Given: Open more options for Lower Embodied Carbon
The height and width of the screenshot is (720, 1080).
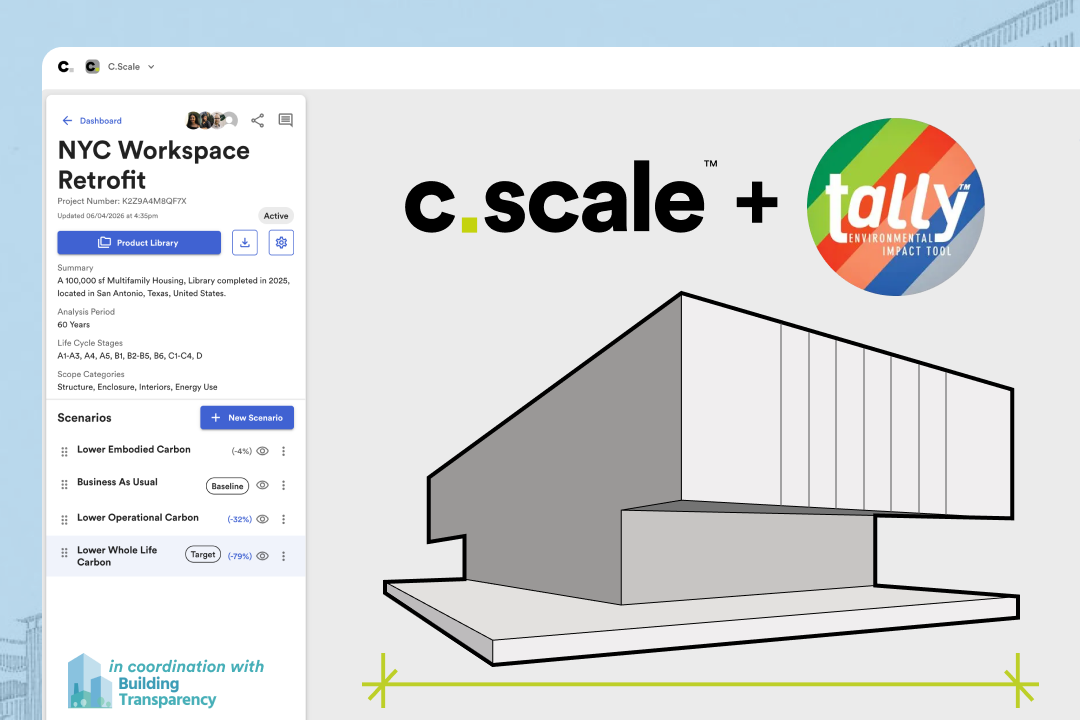Looking at the screenshot, I should [283, 451].
